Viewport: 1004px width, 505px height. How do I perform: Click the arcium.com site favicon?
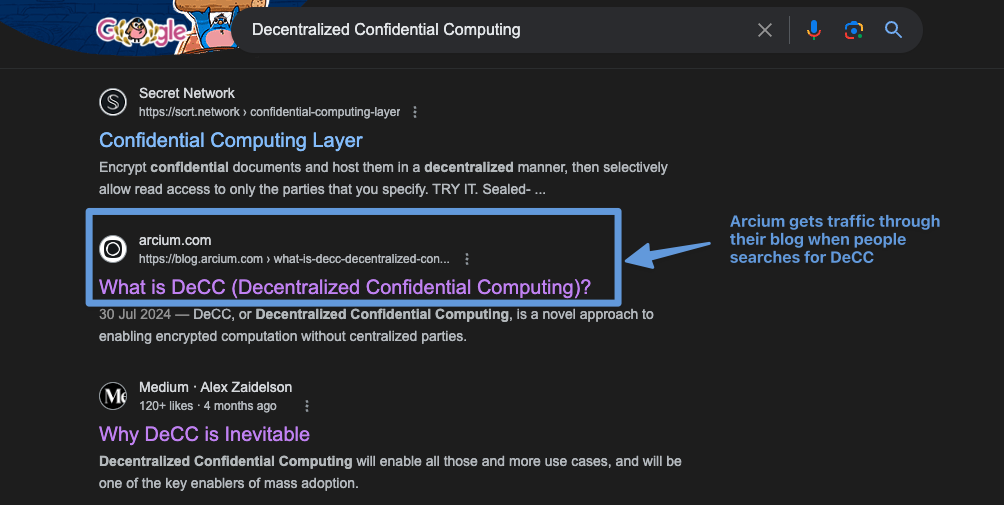(x=113, y=249)
